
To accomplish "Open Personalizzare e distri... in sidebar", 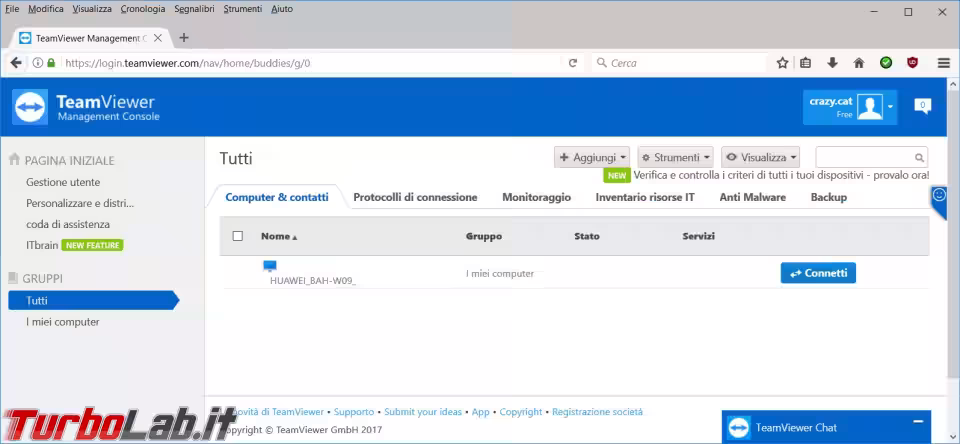I will coord(80,203).
